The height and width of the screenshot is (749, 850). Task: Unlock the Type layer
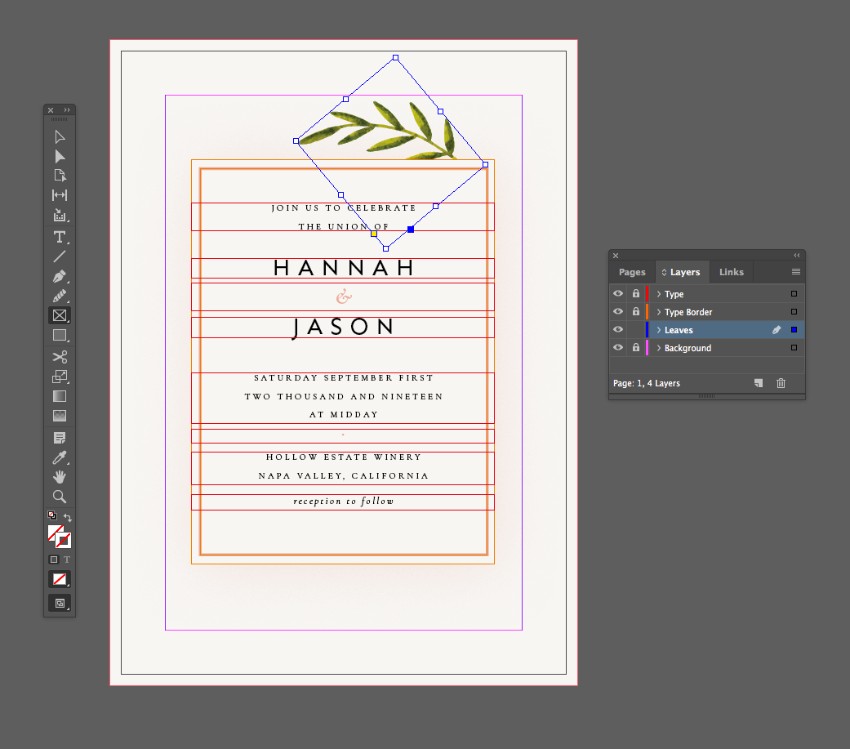point(636,293)
